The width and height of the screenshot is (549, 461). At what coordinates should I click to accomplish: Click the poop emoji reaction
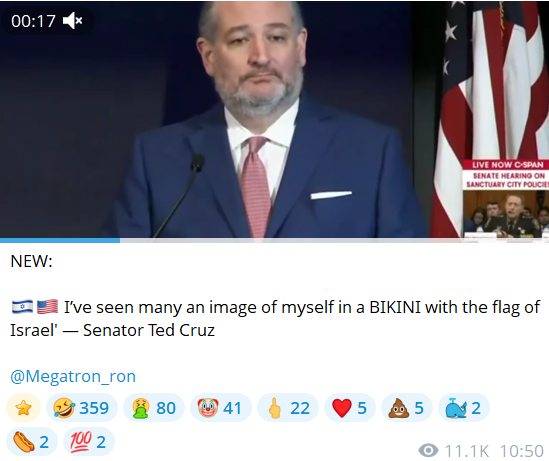tap(406, 407)
